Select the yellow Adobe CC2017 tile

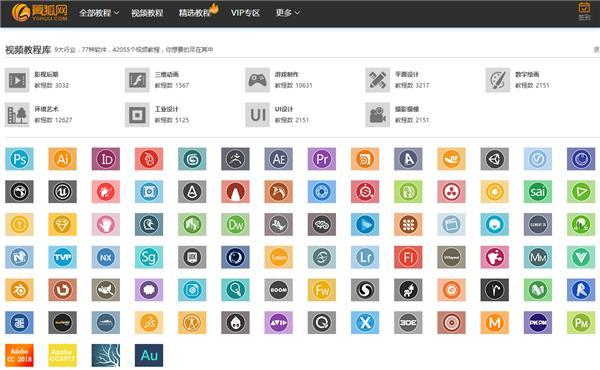[62, 355]
